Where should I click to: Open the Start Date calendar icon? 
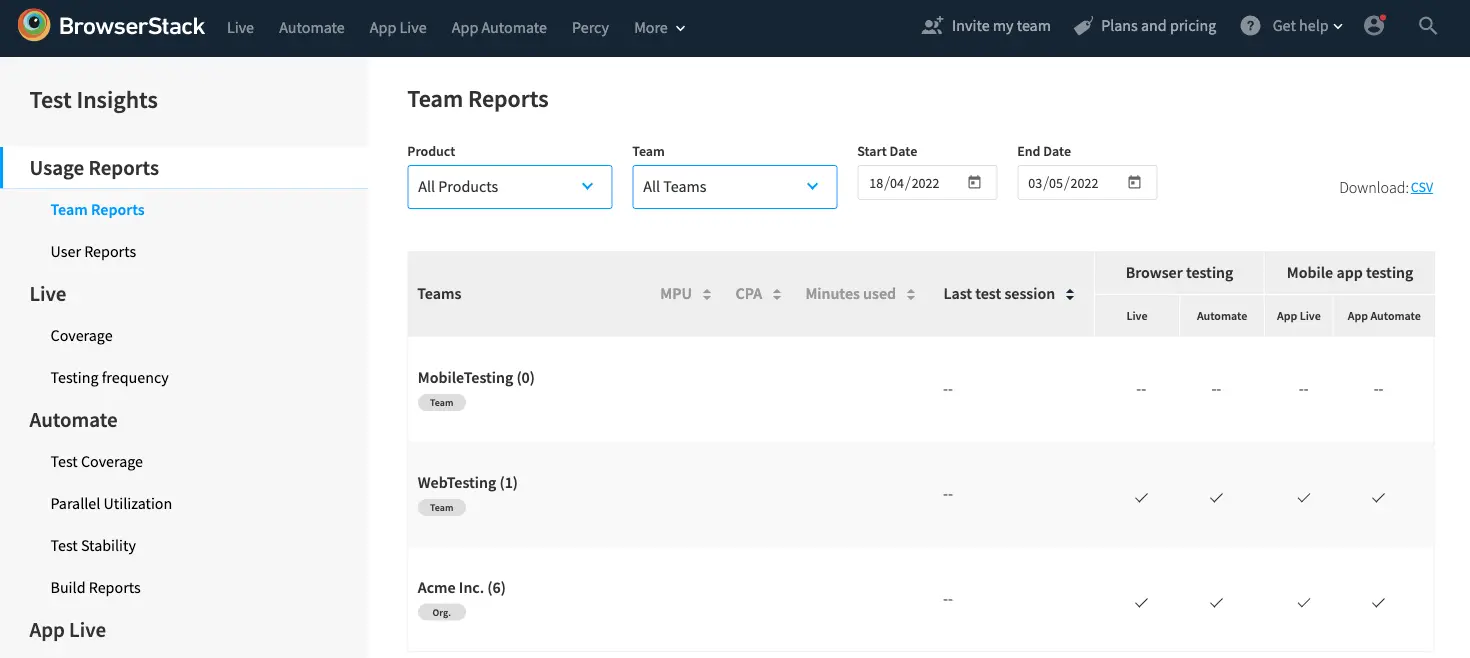point(975,183)
